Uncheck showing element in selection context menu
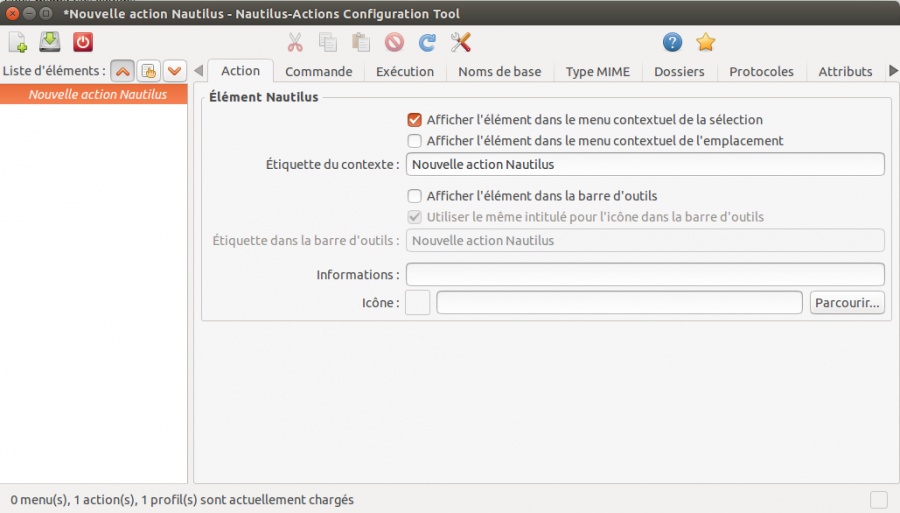The image size is (900, 513). coord(415,120)
